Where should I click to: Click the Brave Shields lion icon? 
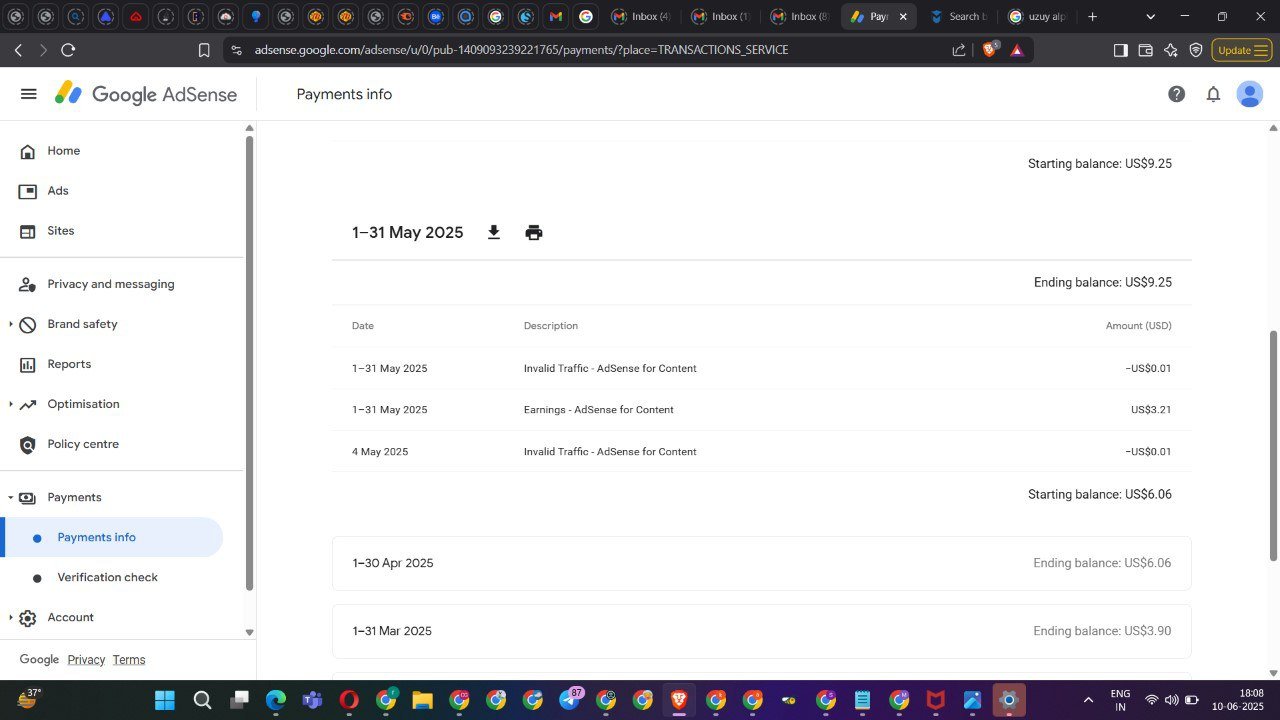990,49
